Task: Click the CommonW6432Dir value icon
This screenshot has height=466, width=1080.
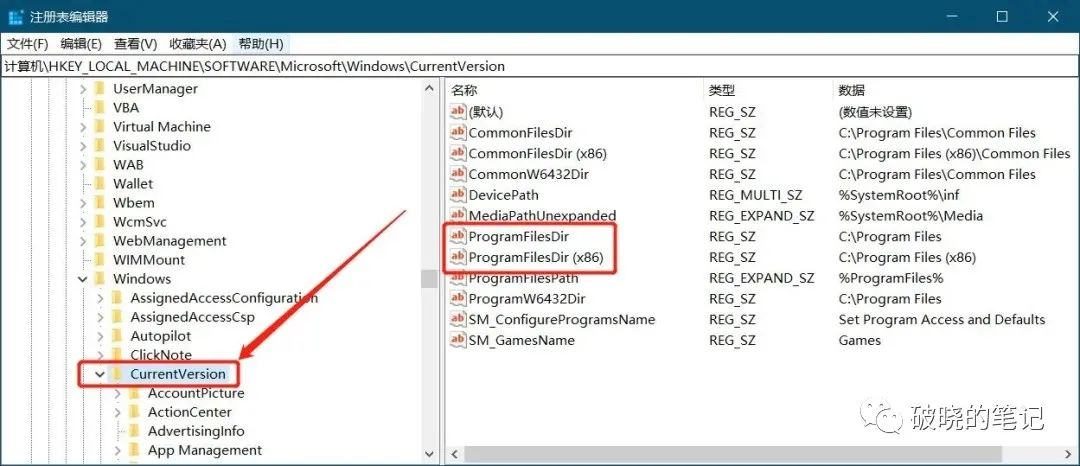Action: click(x=457, y=174)
